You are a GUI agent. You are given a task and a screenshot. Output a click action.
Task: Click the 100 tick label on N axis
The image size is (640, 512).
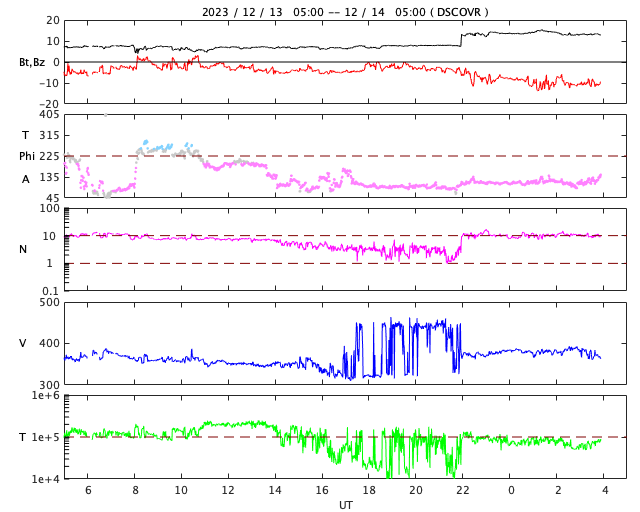click(x=49, y=208)
